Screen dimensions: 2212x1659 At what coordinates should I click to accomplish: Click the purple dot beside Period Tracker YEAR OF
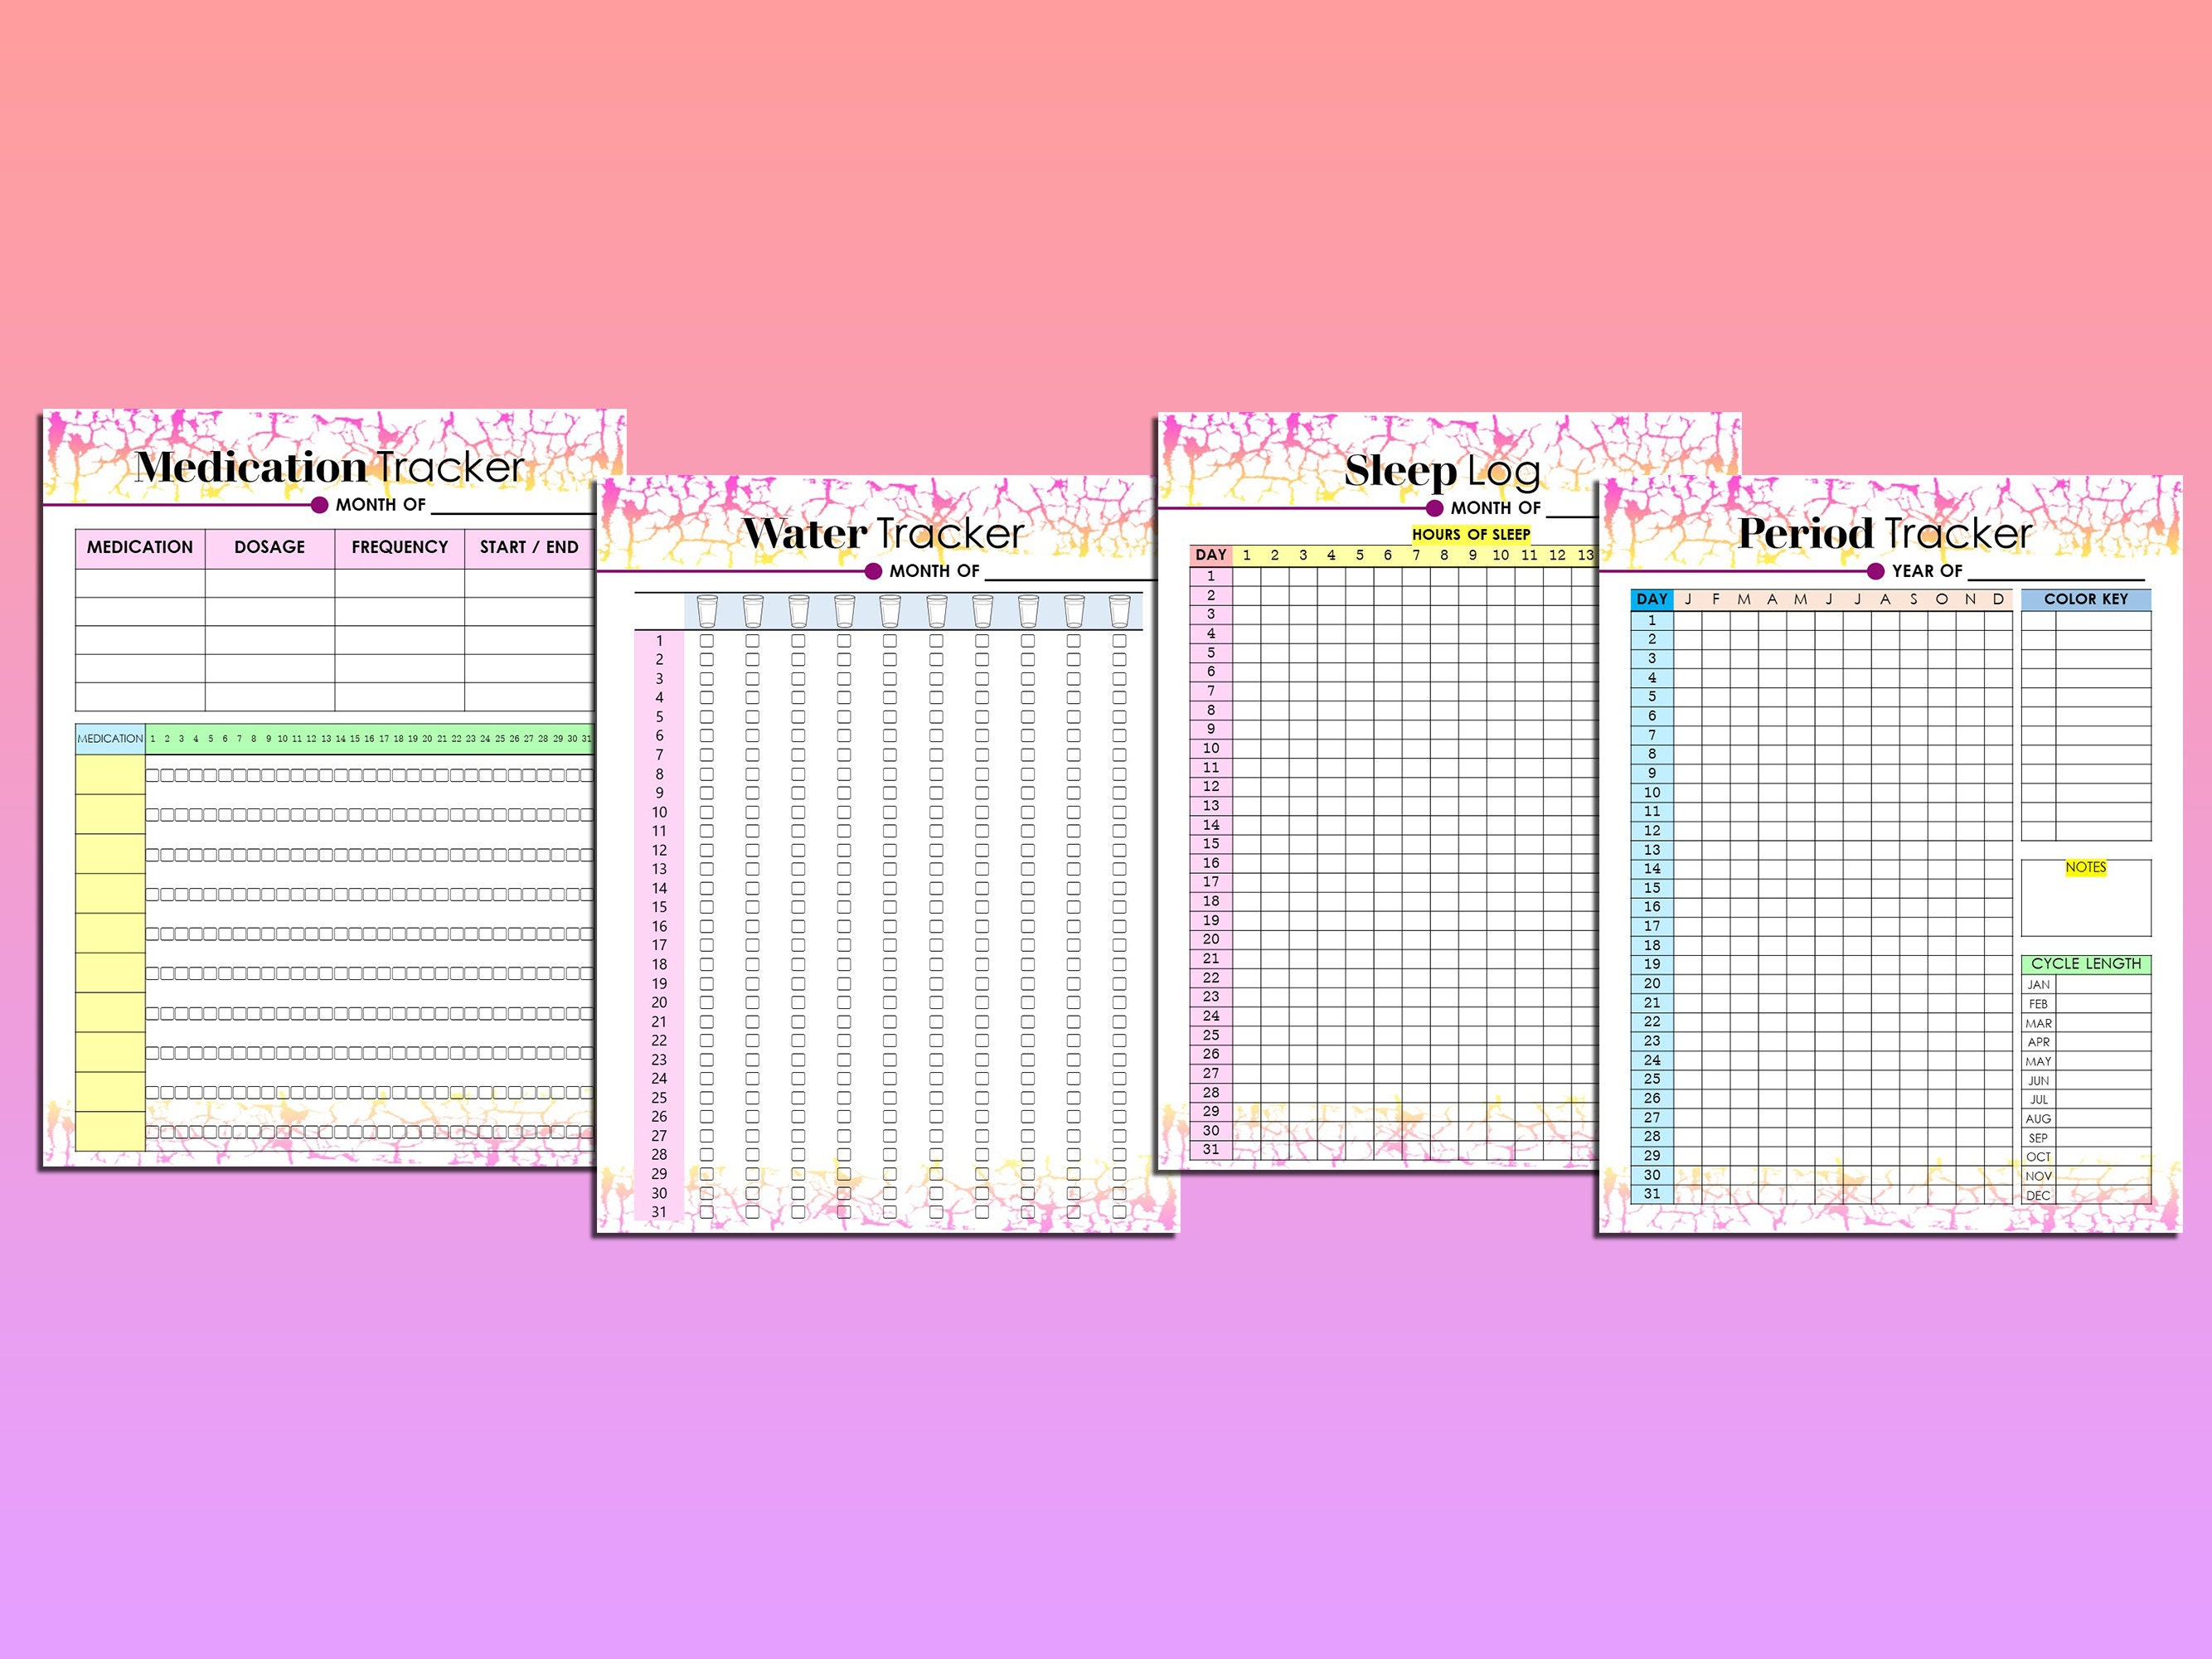(x=1876, y=571)
